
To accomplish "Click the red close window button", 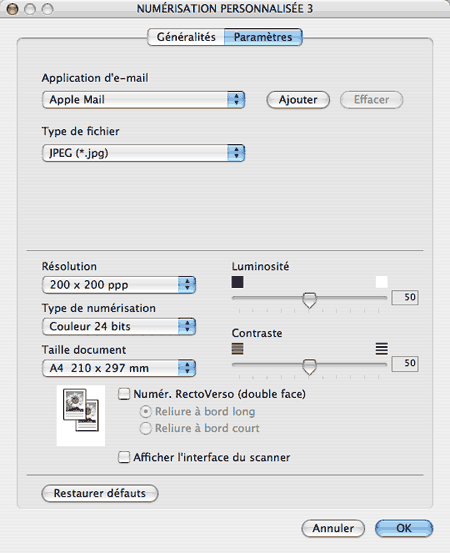I will [x=12, y=9].
